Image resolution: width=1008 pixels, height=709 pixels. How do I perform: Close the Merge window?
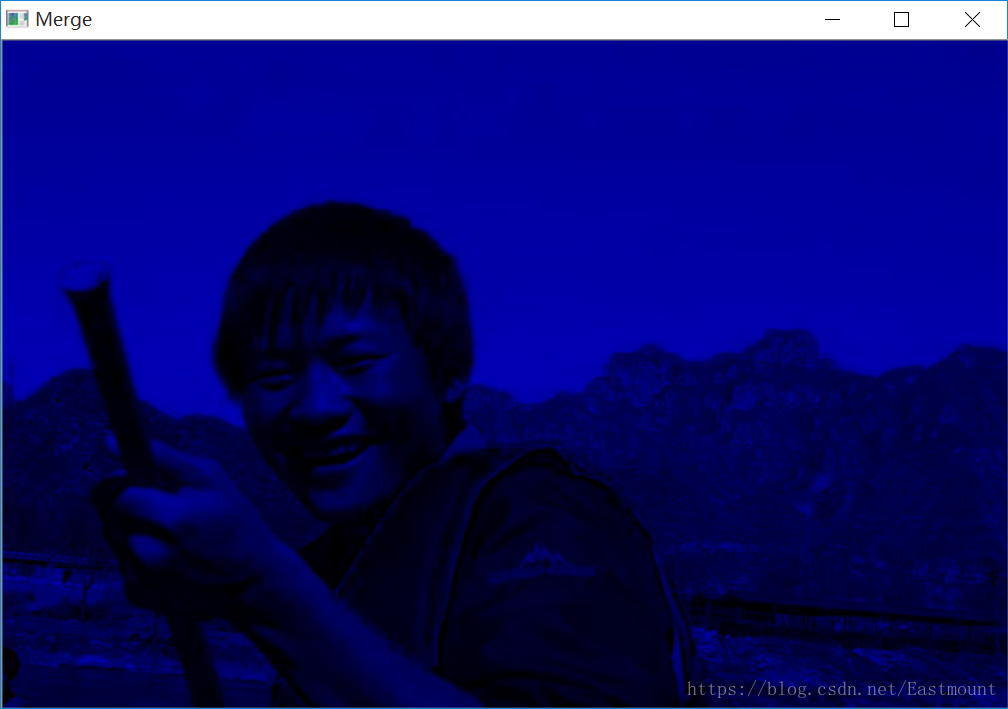click(x=972, y=20)
